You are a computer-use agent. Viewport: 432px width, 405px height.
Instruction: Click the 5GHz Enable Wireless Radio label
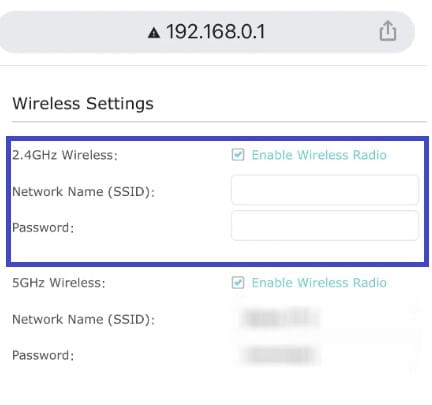pyautogui.click(x=319, y=283)
